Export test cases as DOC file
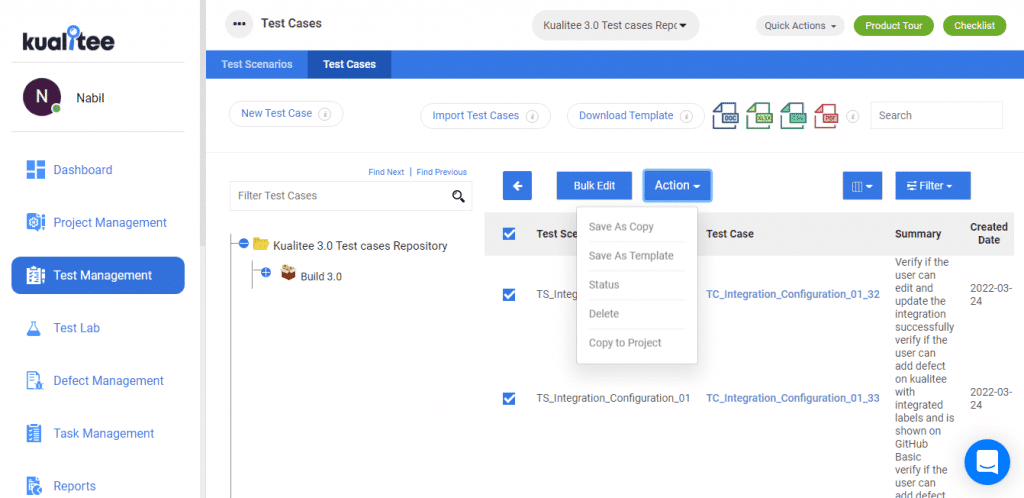 (725, 116)
